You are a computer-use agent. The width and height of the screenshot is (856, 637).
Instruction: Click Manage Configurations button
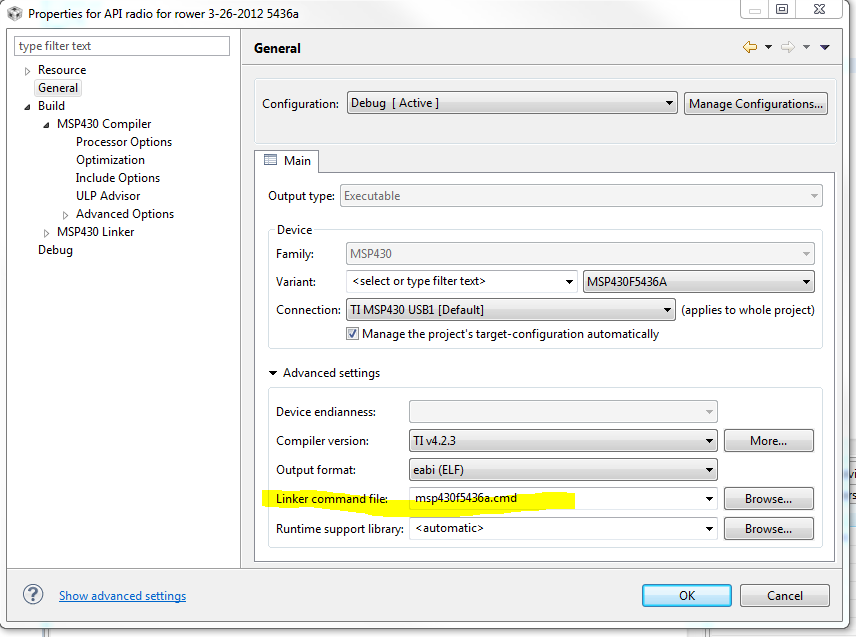click(x=756, y=103)
